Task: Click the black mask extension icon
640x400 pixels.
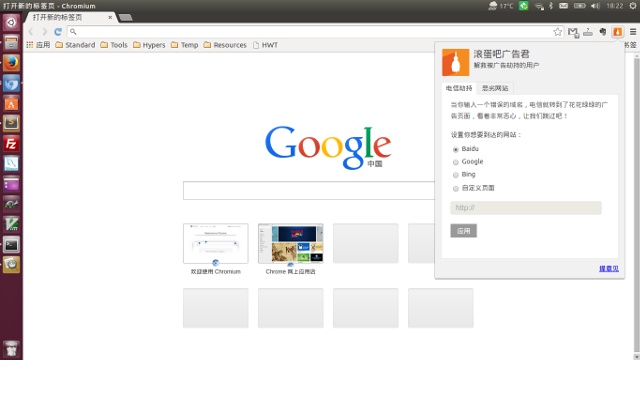Action: click(x=602, y=32)
